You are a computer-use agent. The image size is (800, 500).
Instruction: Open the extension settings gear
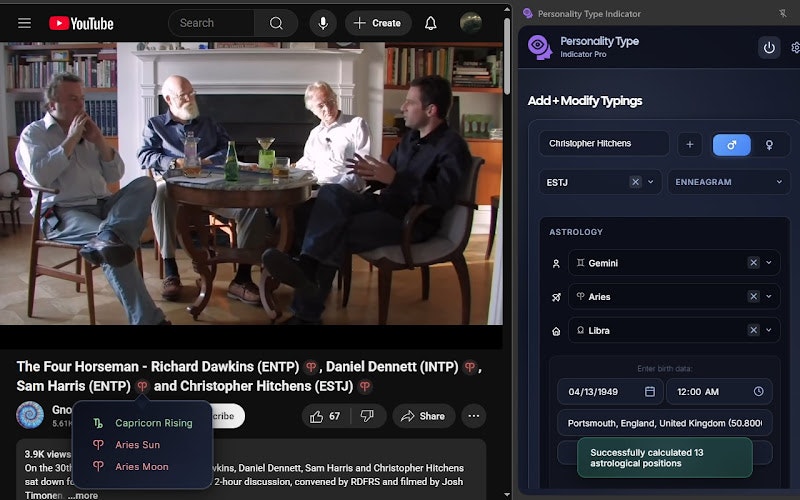point(794,48)
